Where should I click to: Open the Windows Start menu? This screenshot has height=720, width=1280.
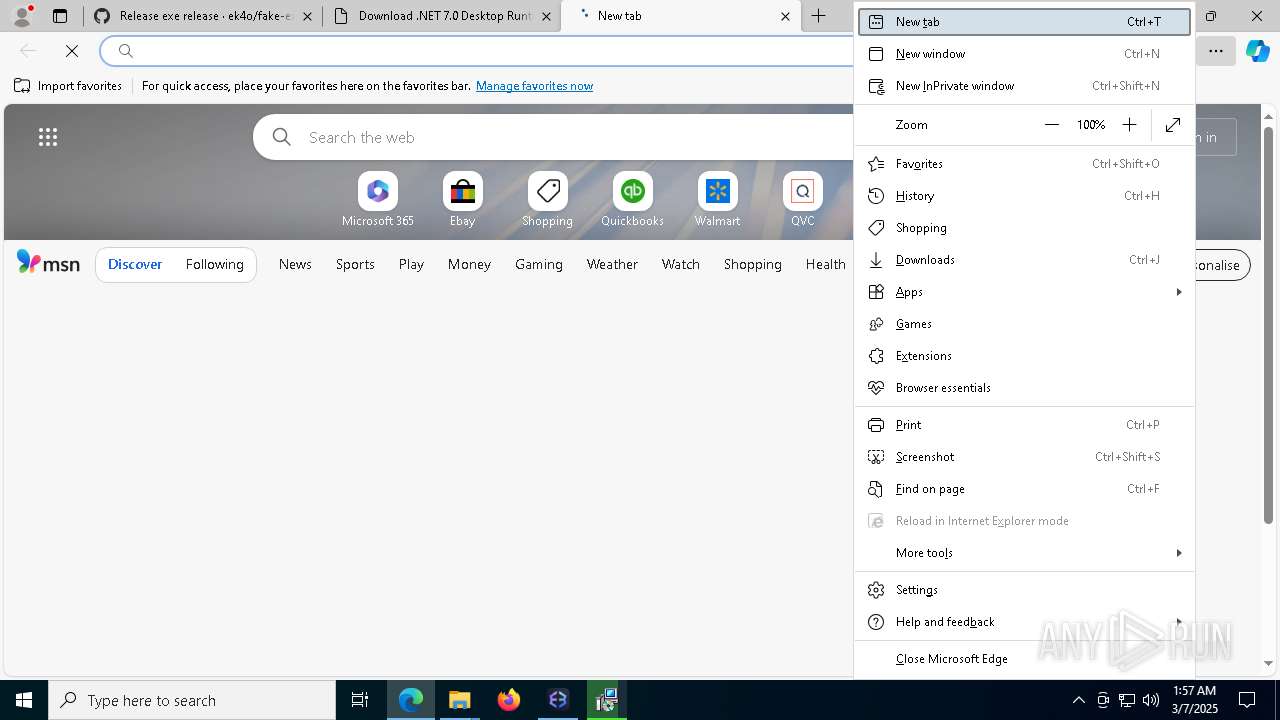click(24, 700)
